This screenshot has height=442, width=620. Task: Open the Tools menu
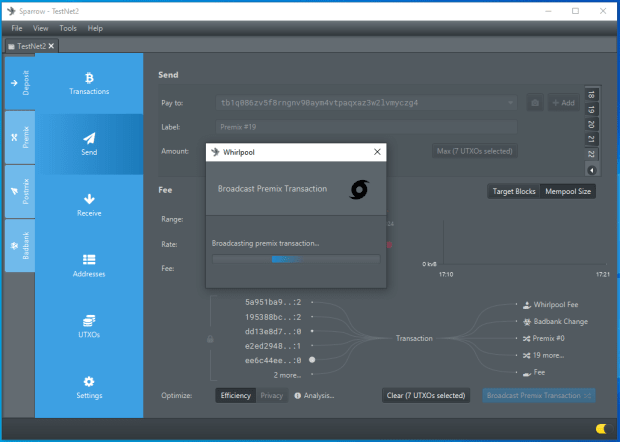point(68,28)
